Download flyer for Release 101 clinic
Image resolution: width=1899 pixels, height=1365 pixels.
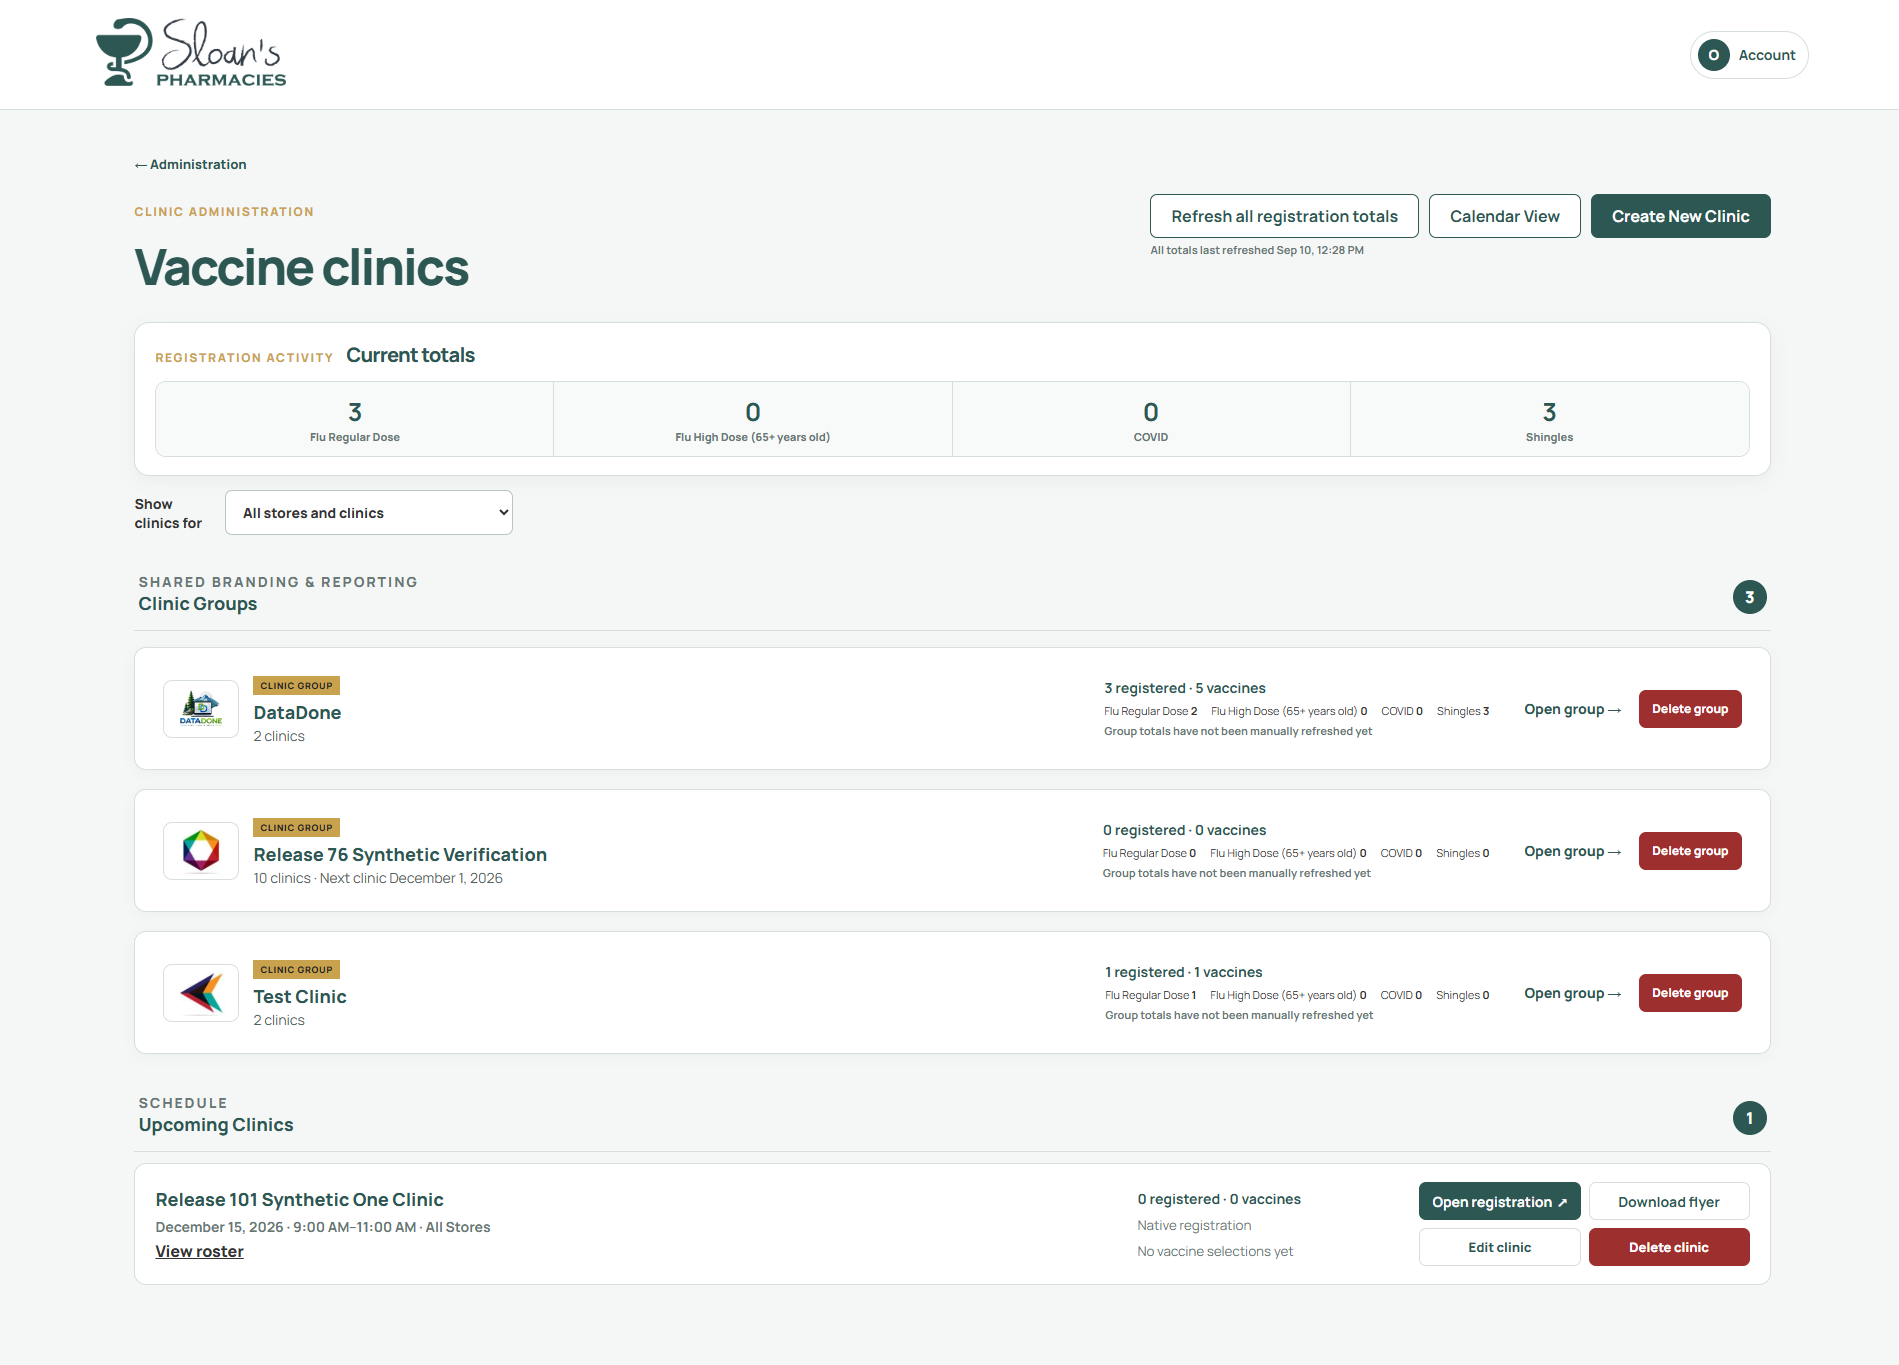(x=1669, y=1202)
